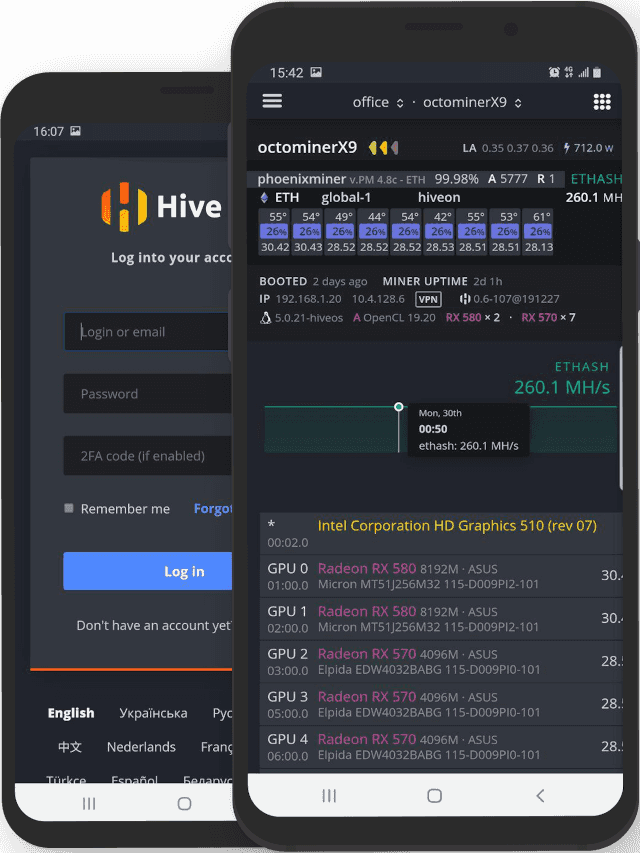This screenshot has height=853, width=640.
Task: Click the Login or email field
Action: [x=147, y=331]
